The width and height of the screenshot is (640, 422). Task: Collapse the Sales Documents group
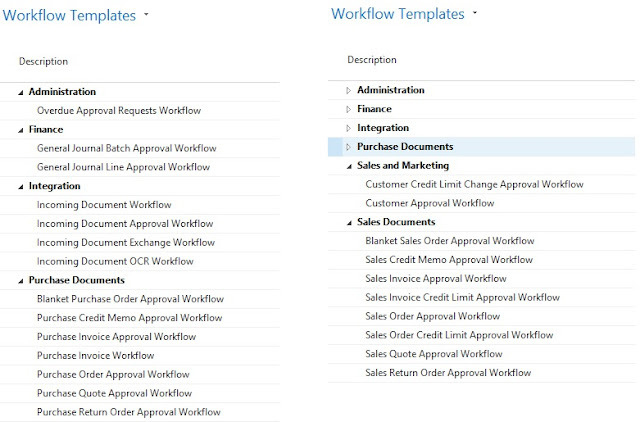pos(349,222)
